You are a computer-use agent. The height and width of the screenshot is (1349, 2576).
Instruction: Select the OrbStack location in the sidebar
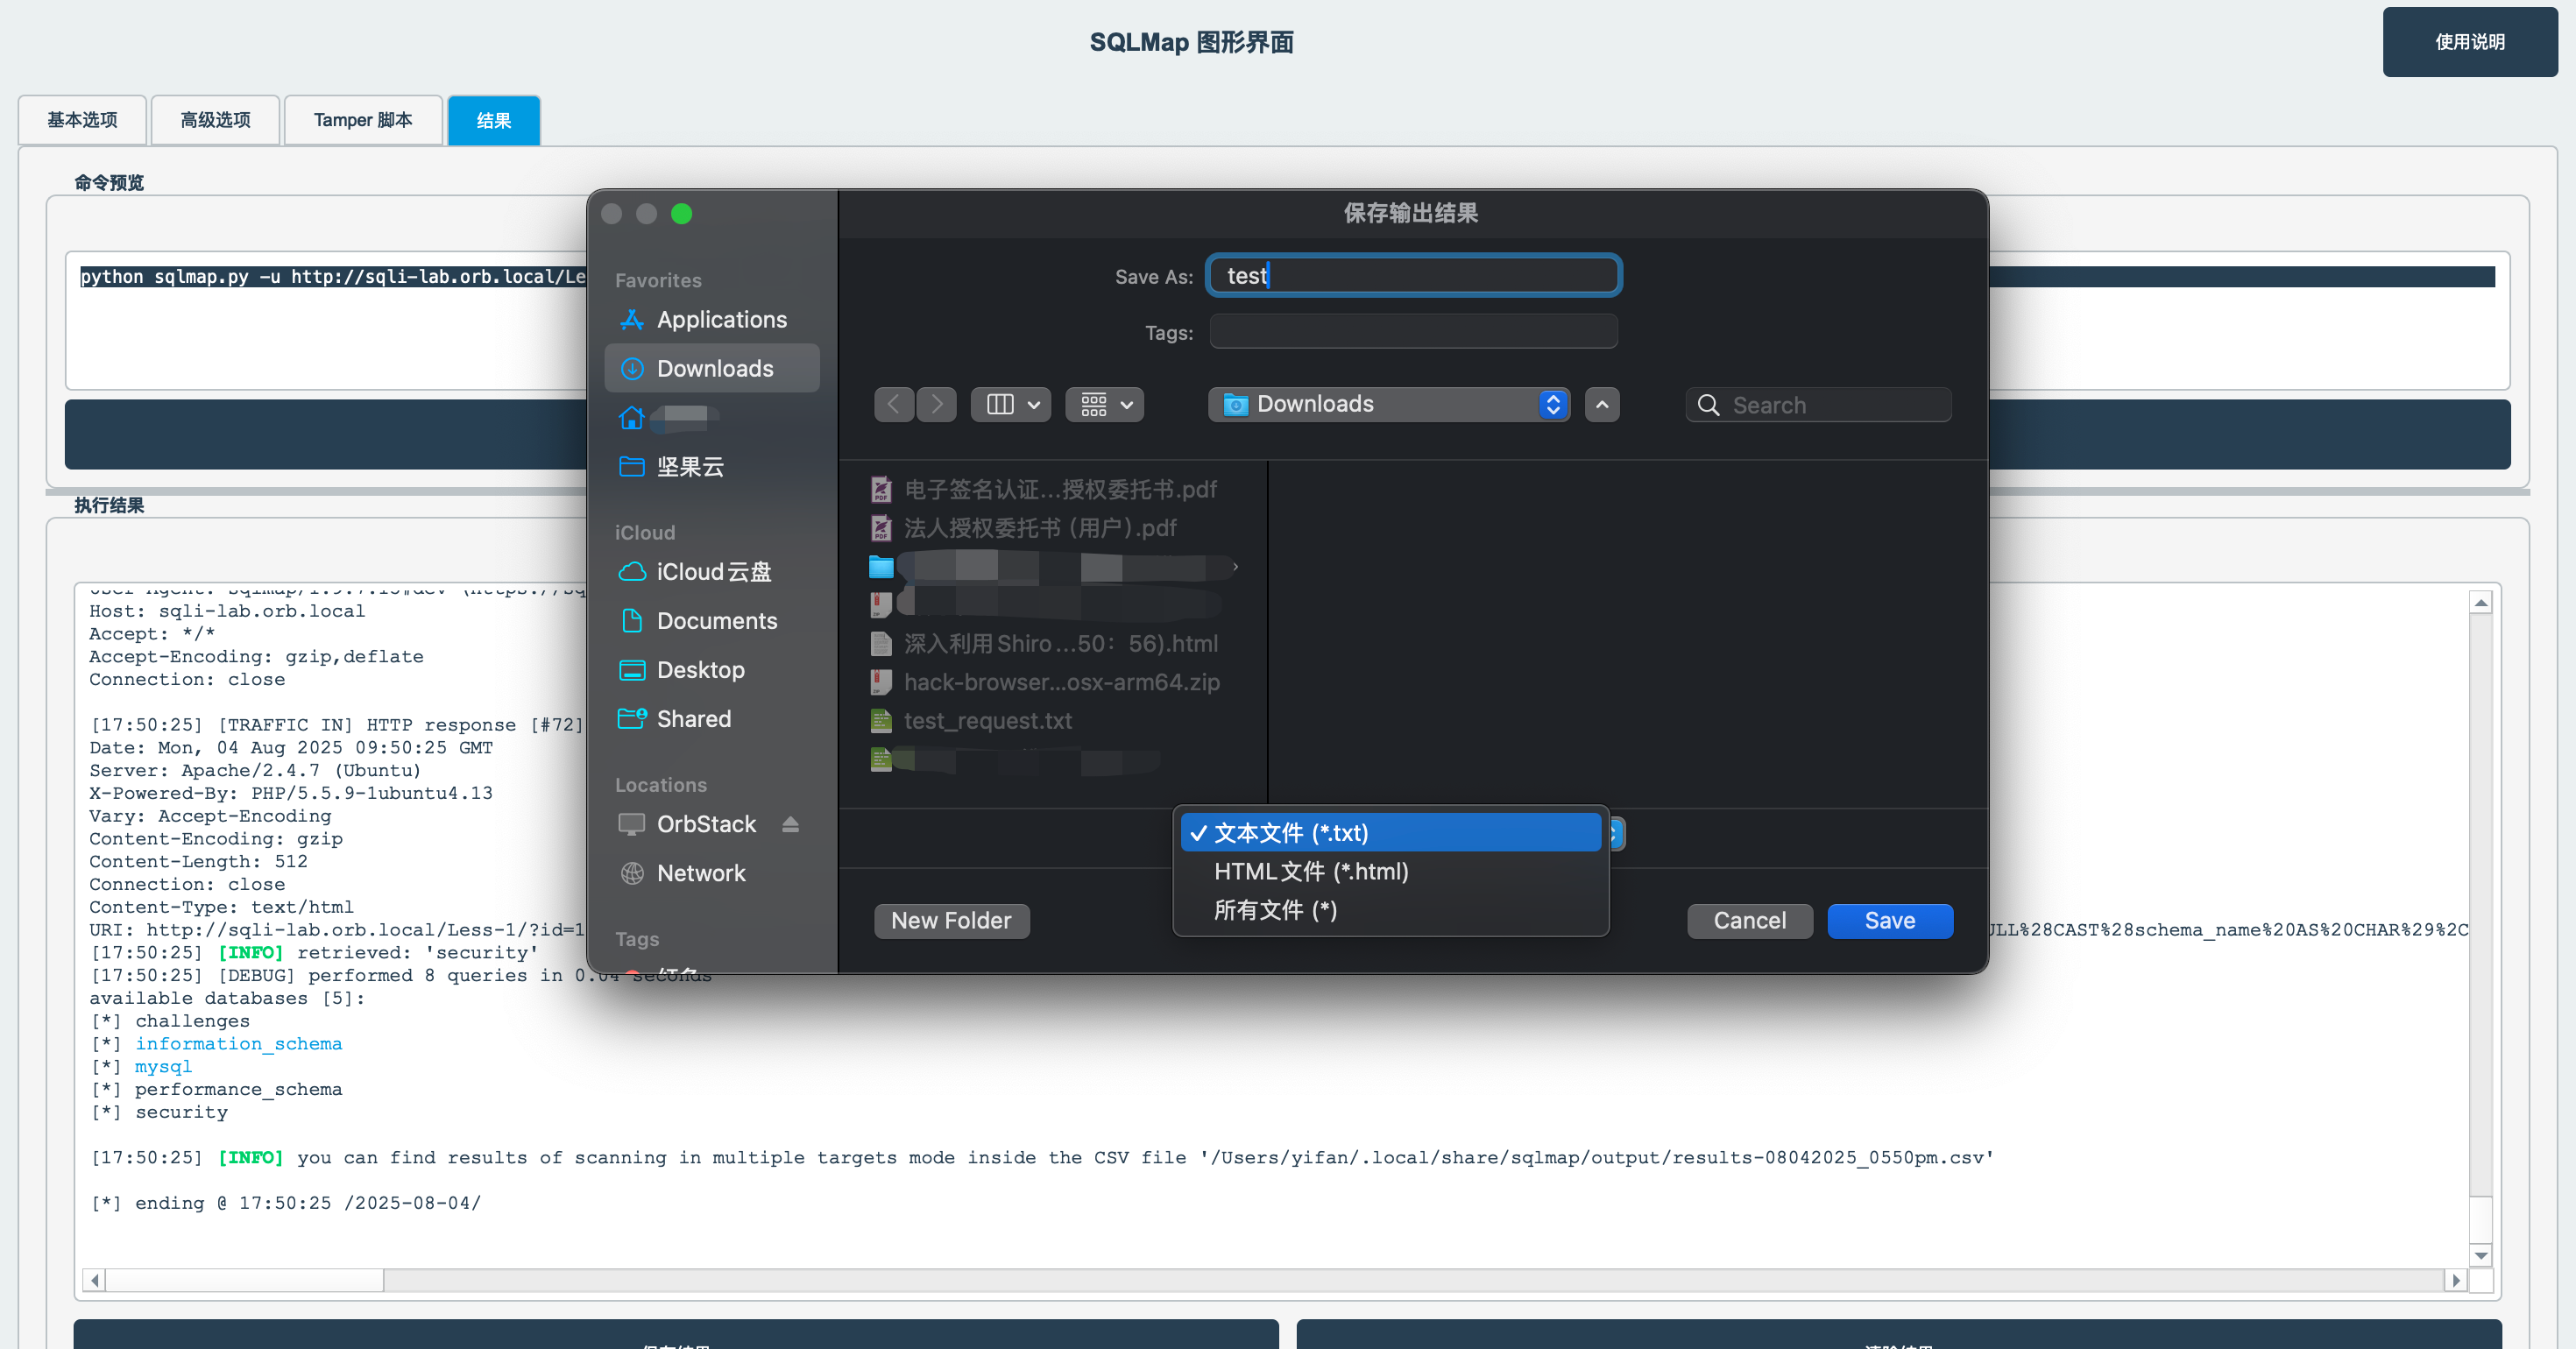[x=705, y=824]
